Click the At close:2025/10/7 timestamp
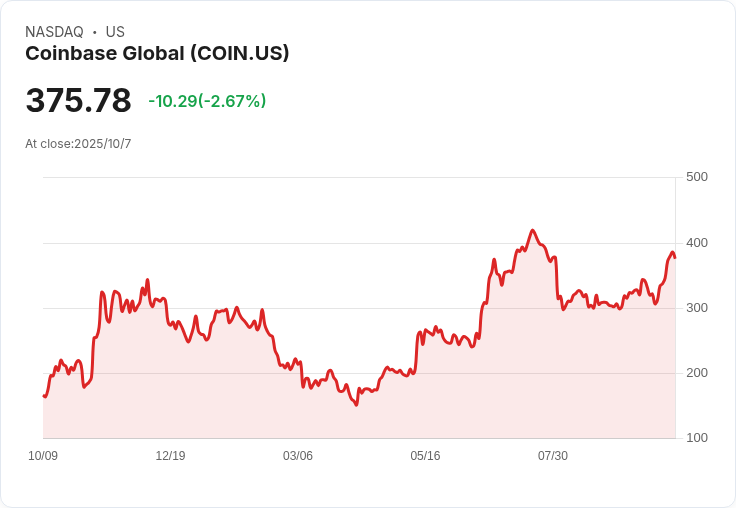Image resolution: width=736 pixels, height=508 pixels. tap(78, 144)
